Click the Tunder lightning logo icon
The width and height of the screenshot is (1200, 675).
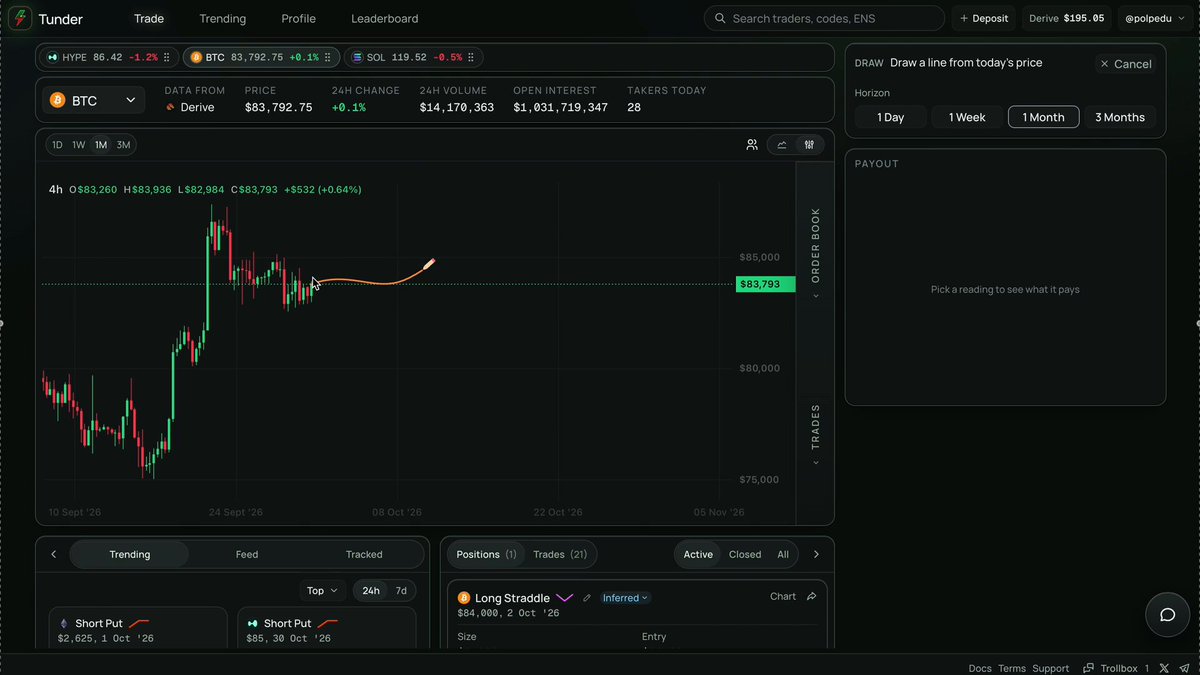pyautogui.click(x=20, y=19)
